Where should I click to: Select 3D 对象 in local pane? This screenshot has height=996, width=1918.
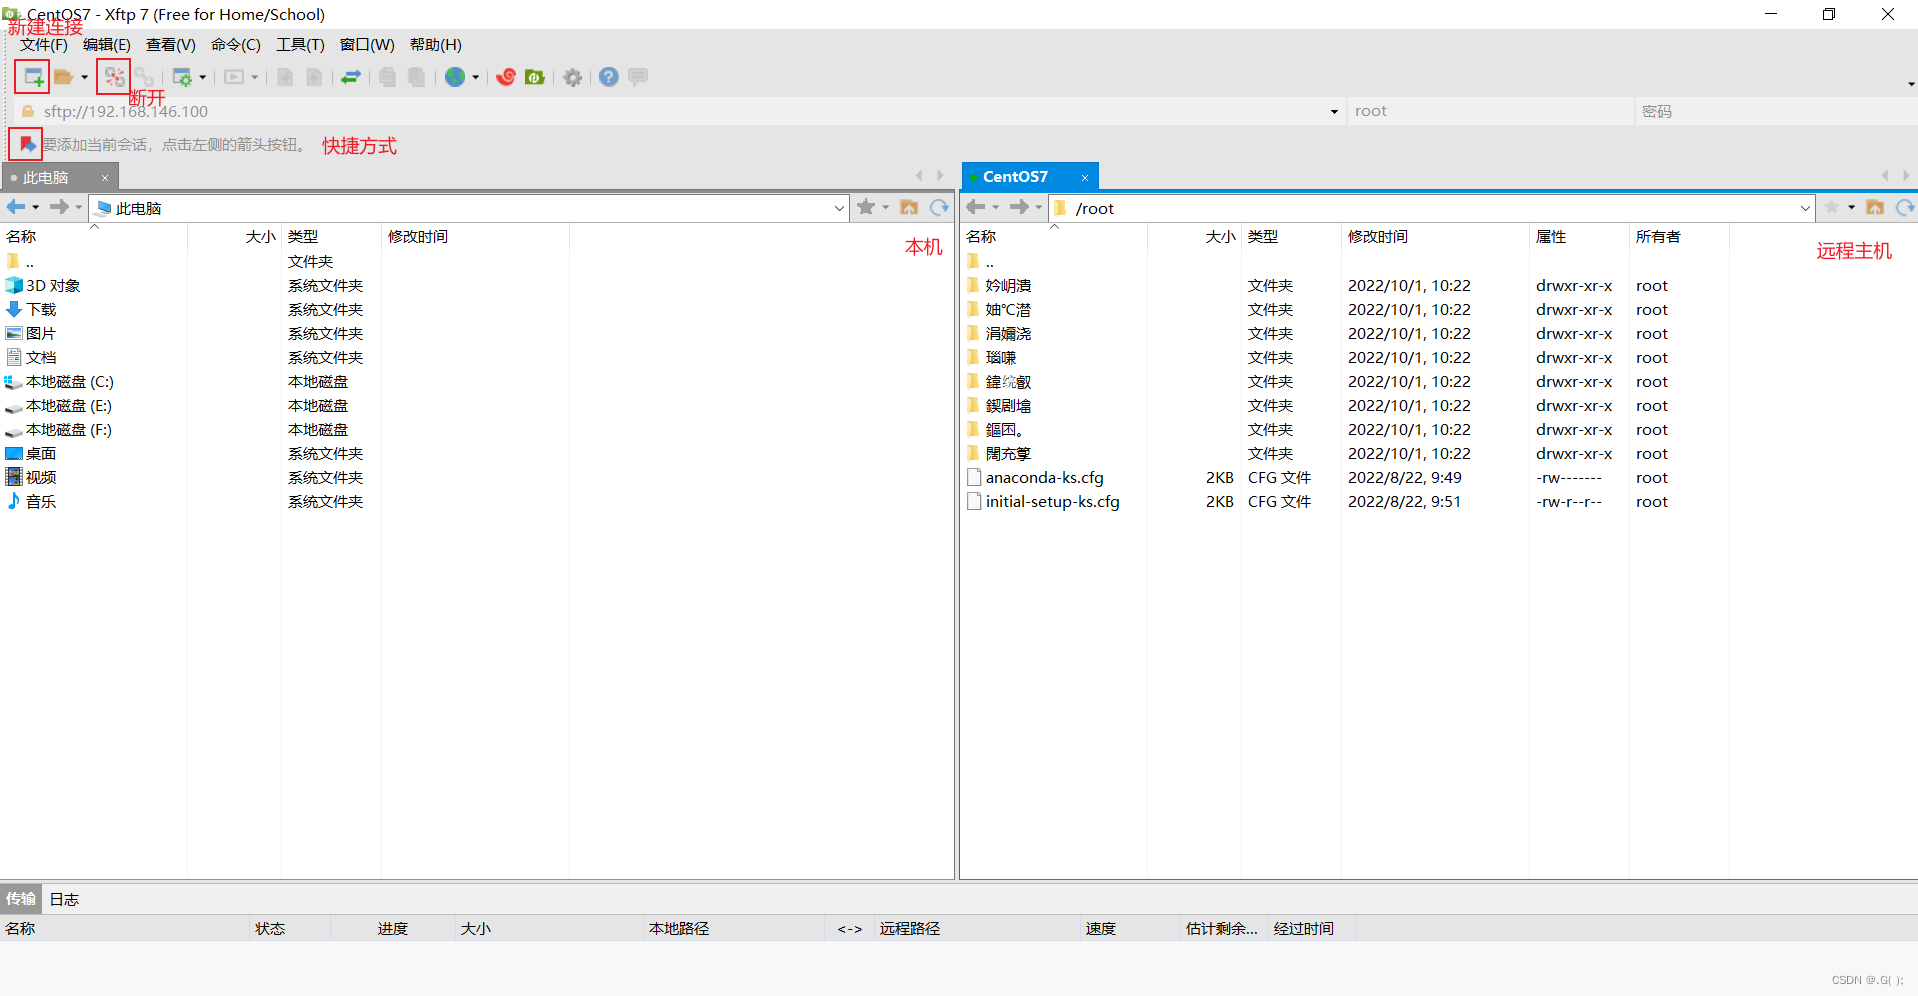(x=52, y=286)
